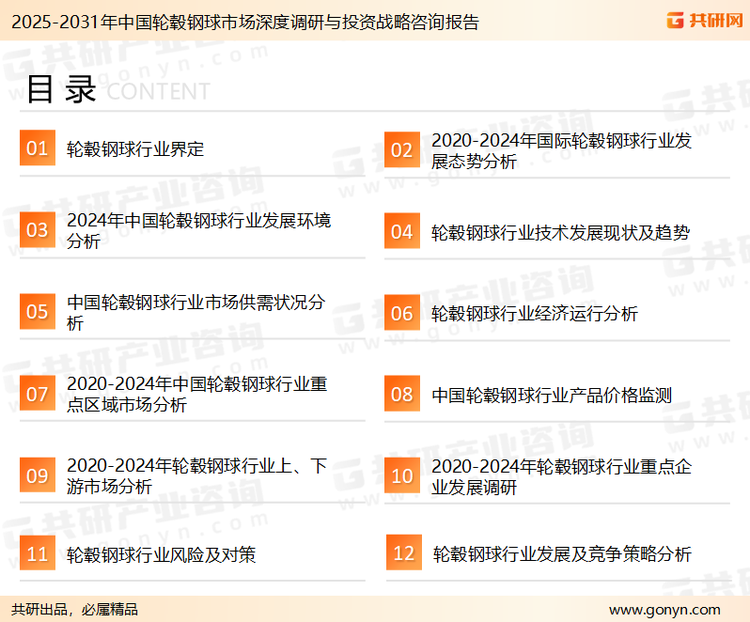Click the 共研出品，必属精品 footer slogan

[75, 609]
